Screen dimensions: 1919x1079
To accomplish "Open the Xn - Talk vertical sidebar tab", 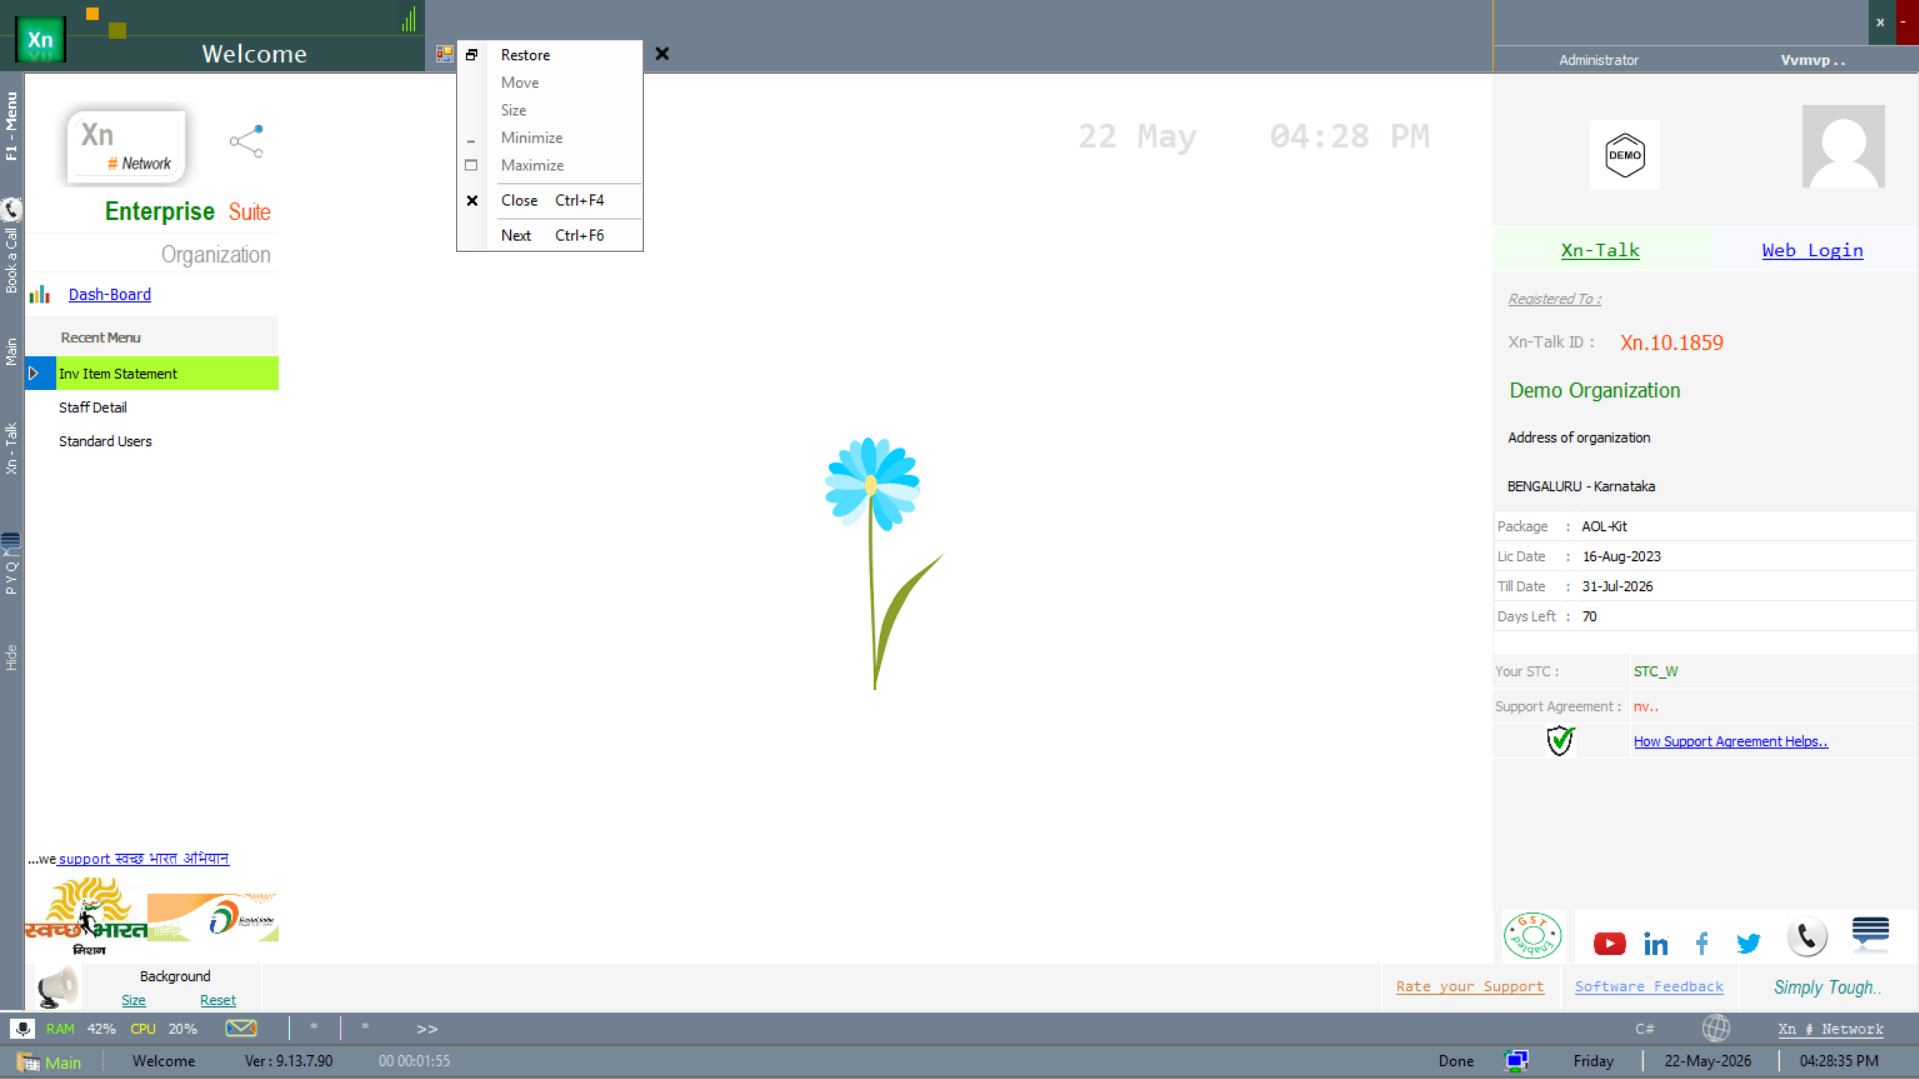I will coord(11,447).
